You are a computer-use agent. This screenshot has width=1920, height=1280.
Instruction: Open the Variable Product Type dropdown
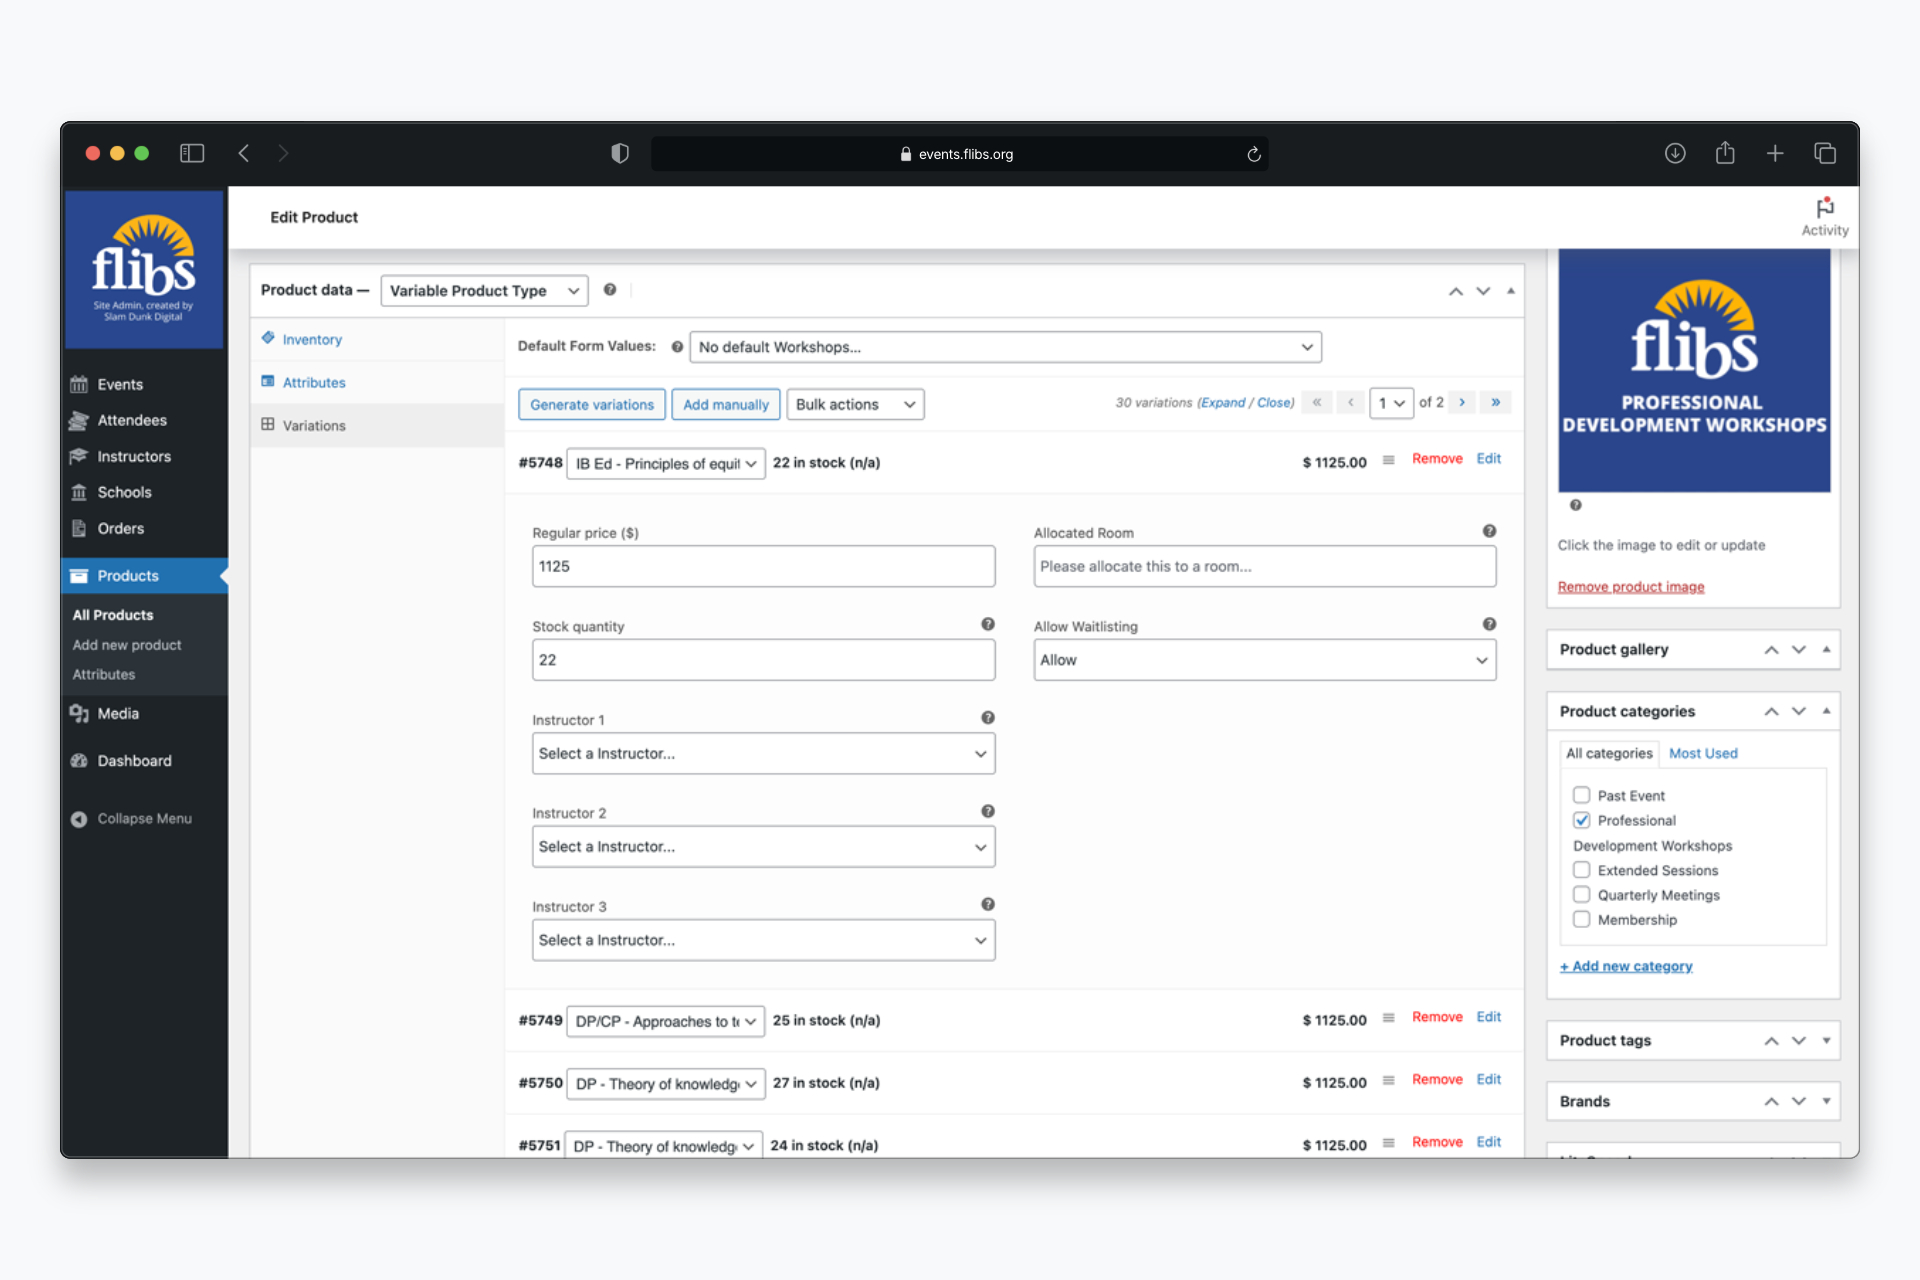pos(484,291)
